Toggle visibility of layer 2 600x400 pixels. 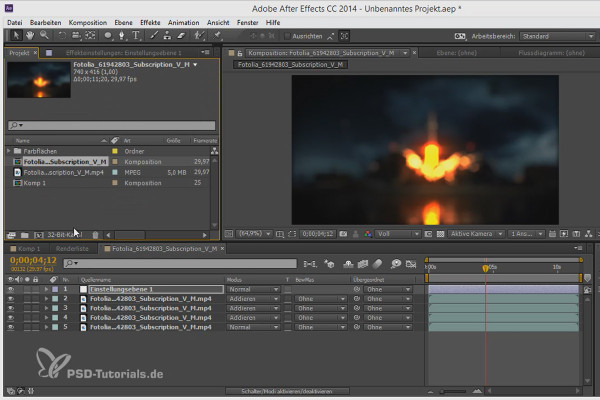click(11, 299)
